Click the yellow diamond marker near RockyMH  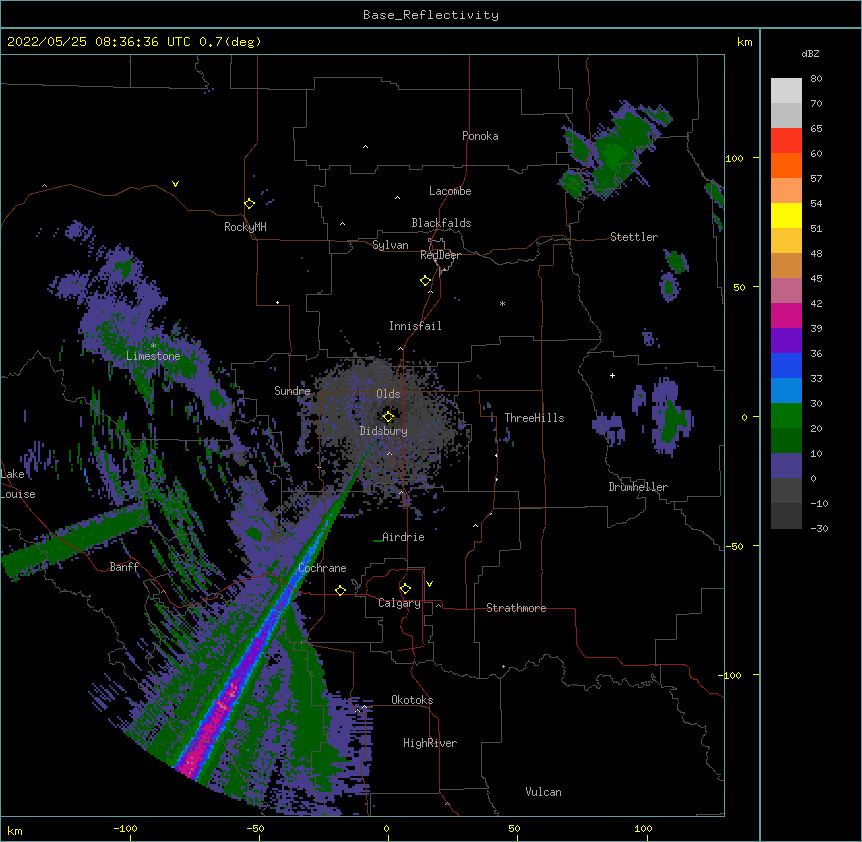[249, 204]
